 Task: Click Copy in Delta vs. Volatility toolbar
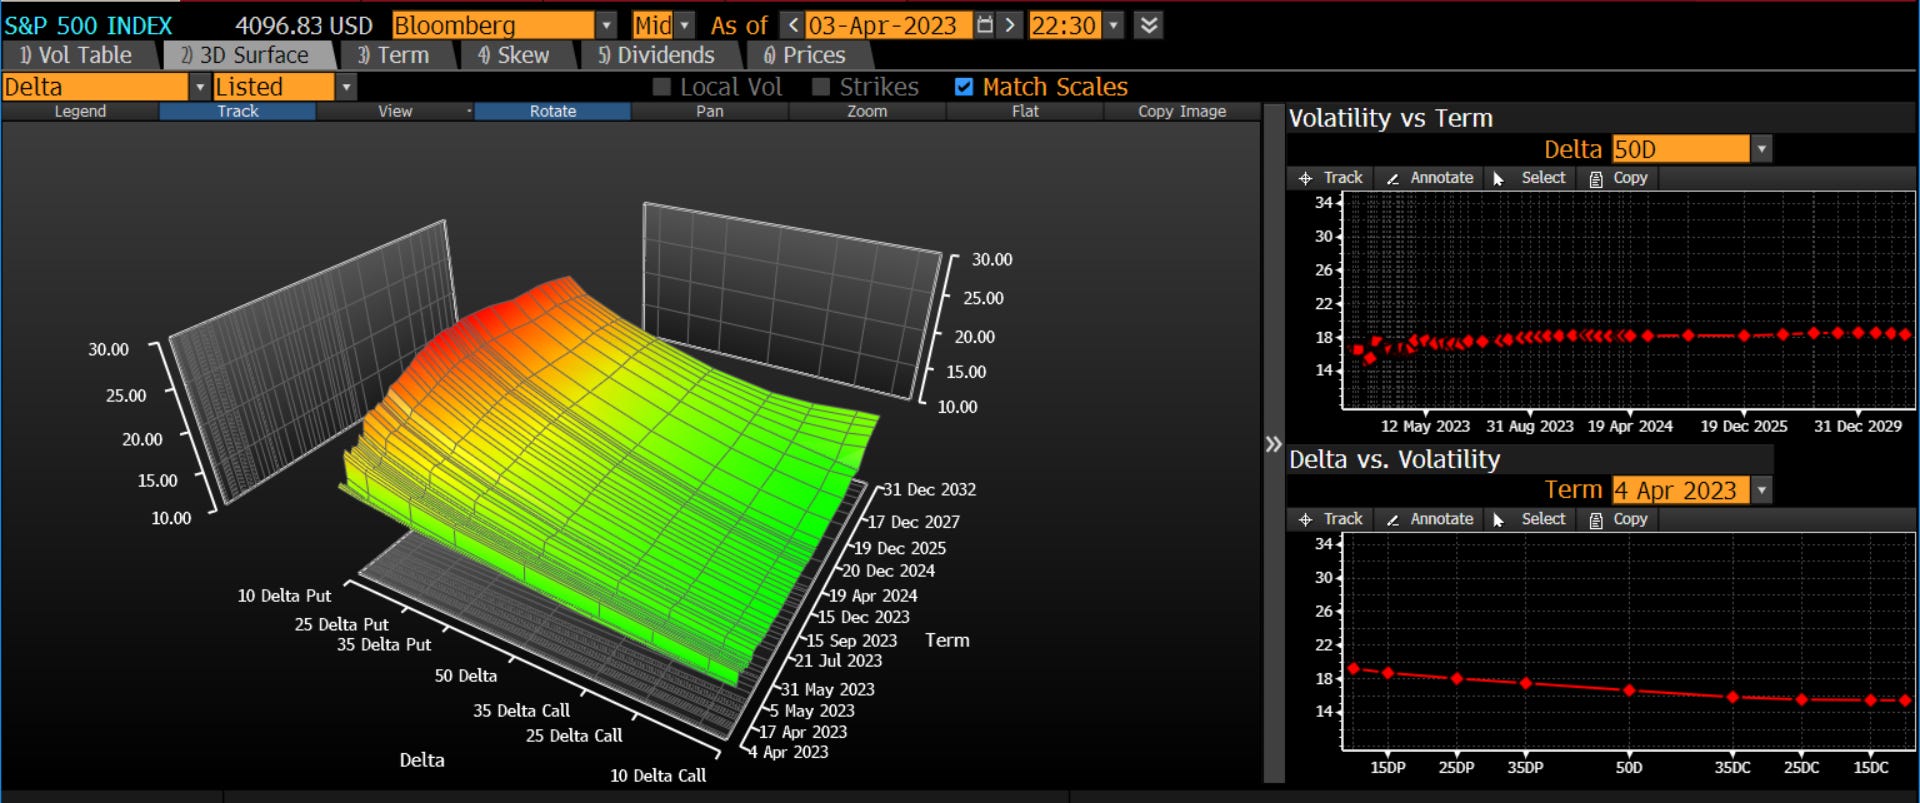click(x=1618, y=519)
